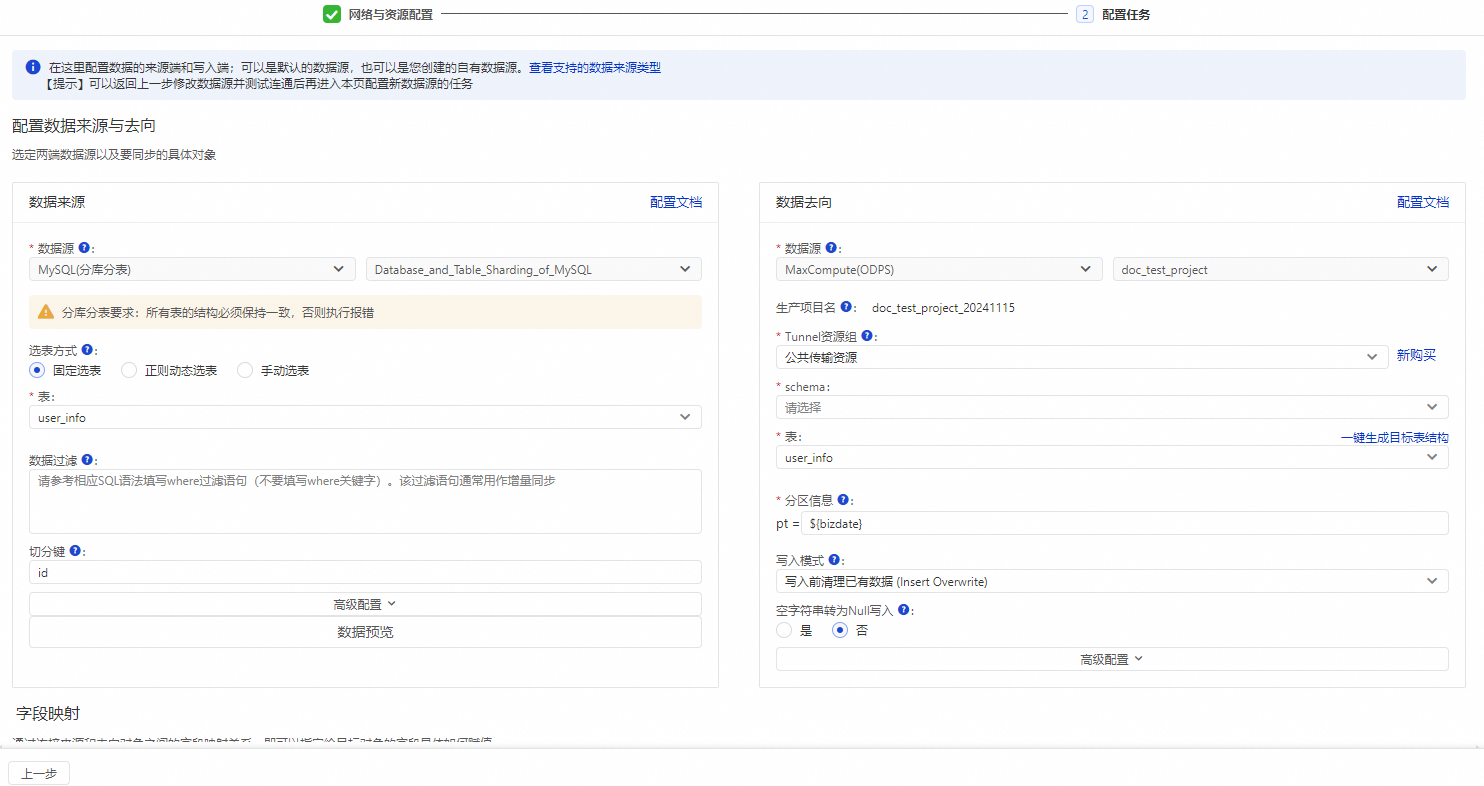Open the destination table user_info dropdown
The width and height of the screenshot is (1484, 786).
point(1112,457)
